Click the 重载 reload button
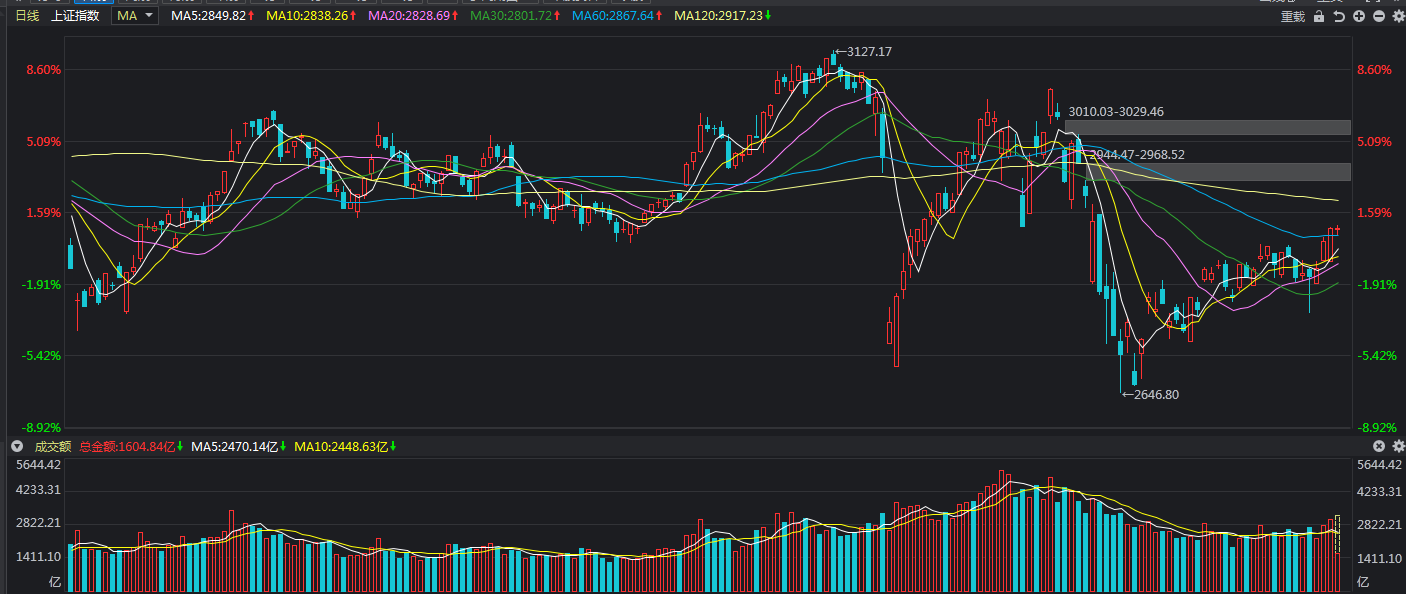1406x594 pixels. click(x=1293, y=17)
